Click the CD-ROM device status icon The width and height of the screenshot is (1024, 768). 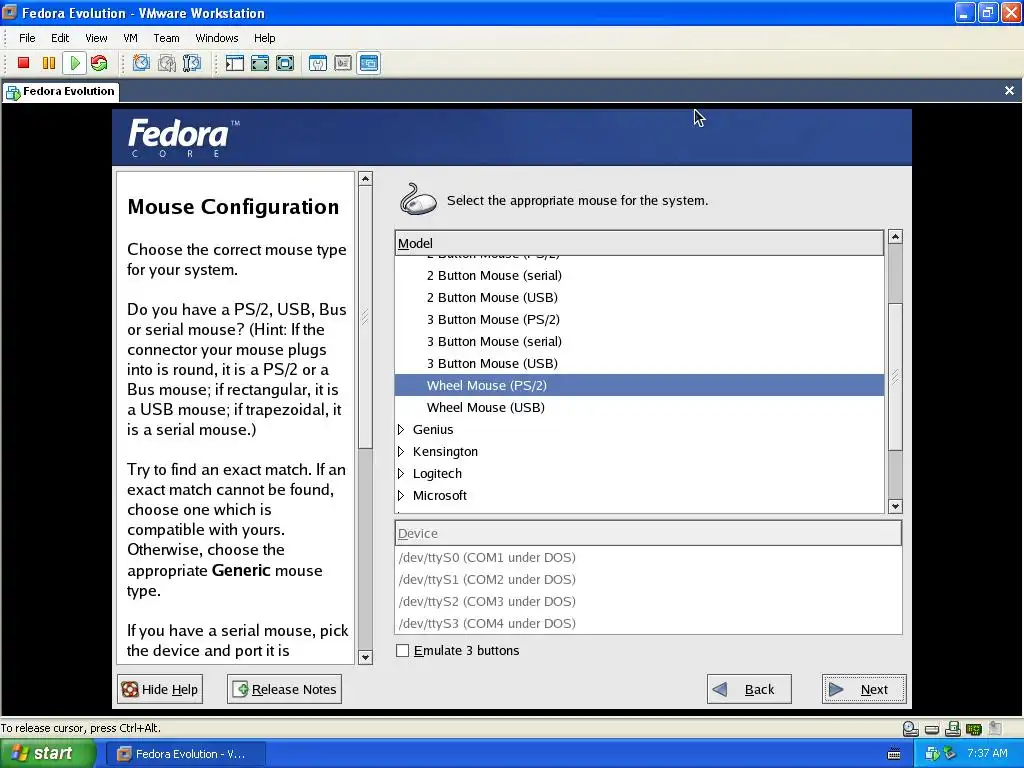(x=910, y=728)
